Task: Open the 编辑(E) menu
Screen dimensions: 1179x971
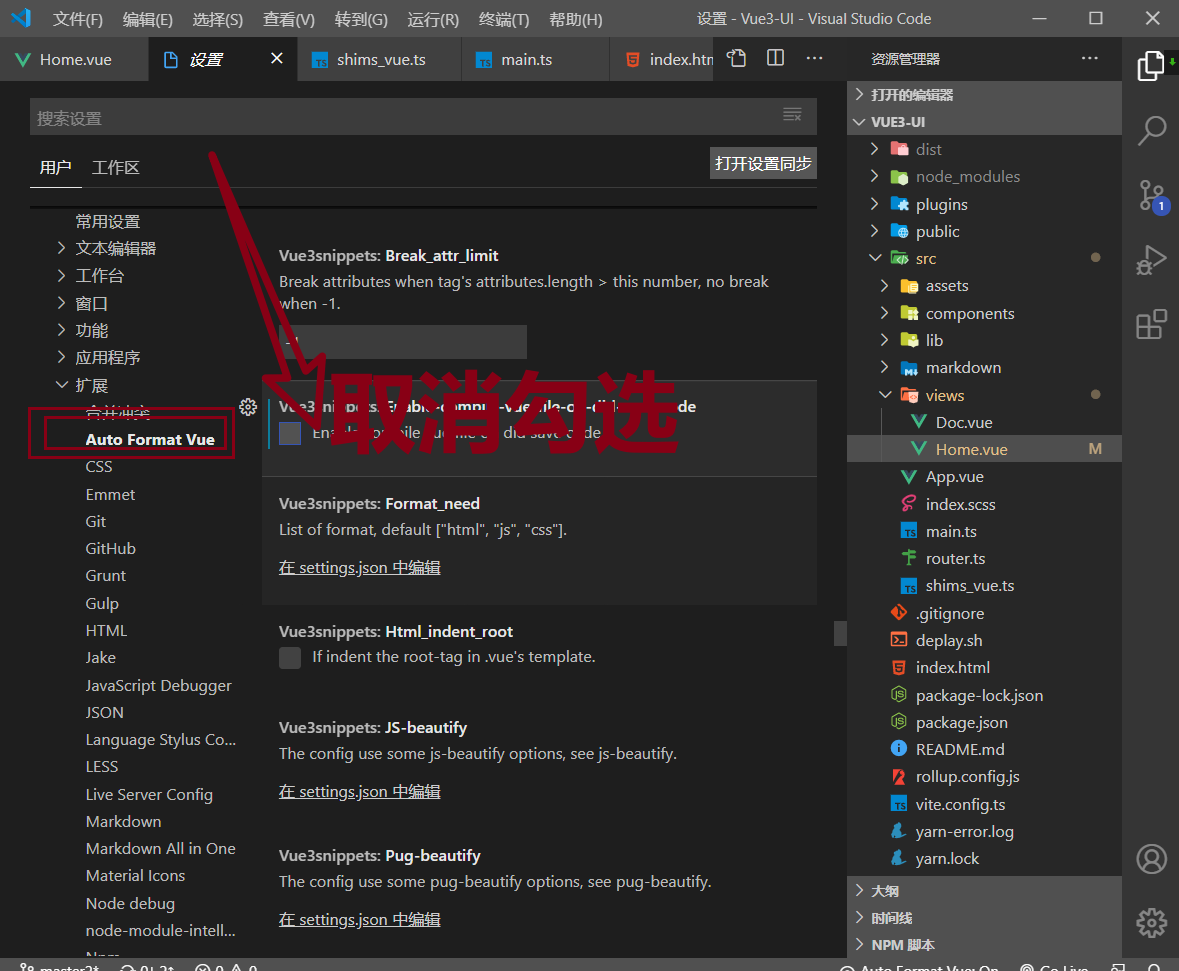Action: 147,19
